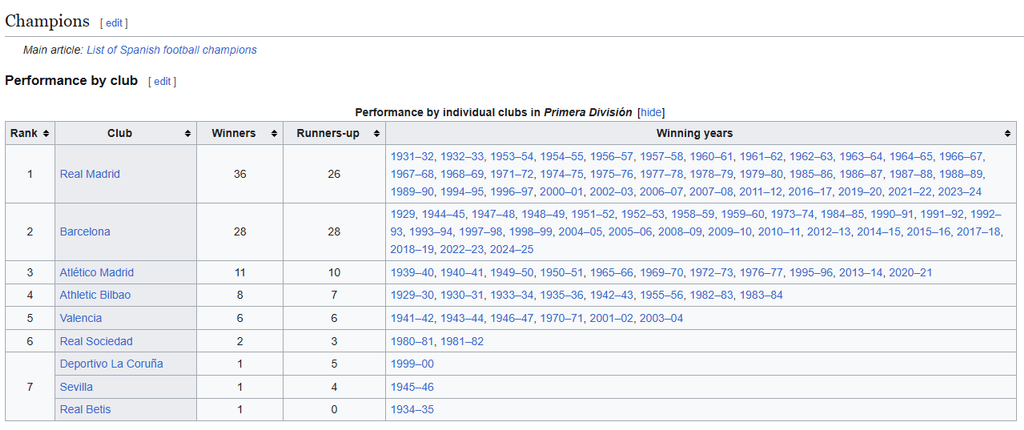Viewport: 1024px width, 430px height.
Task: Open the 2017–18 season link
Action: tap(979, 232)
